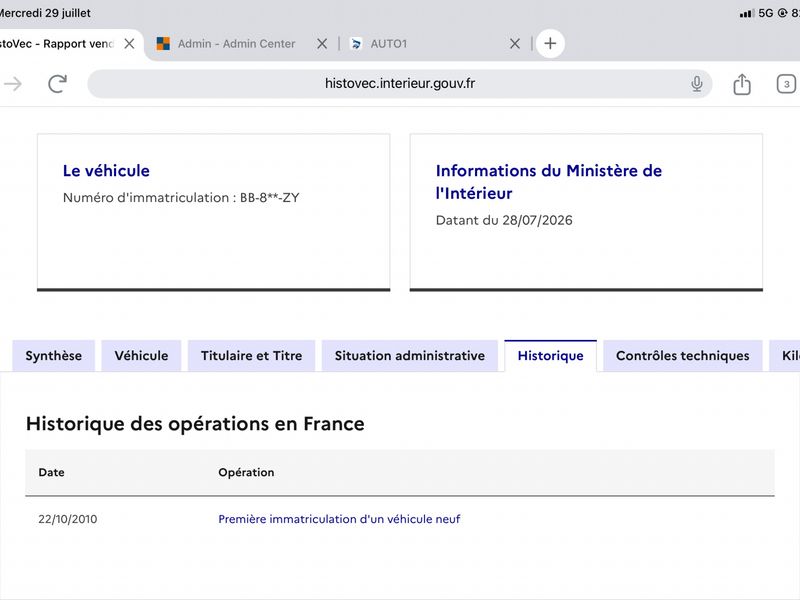Select the Historique tab

click(551, 356)
